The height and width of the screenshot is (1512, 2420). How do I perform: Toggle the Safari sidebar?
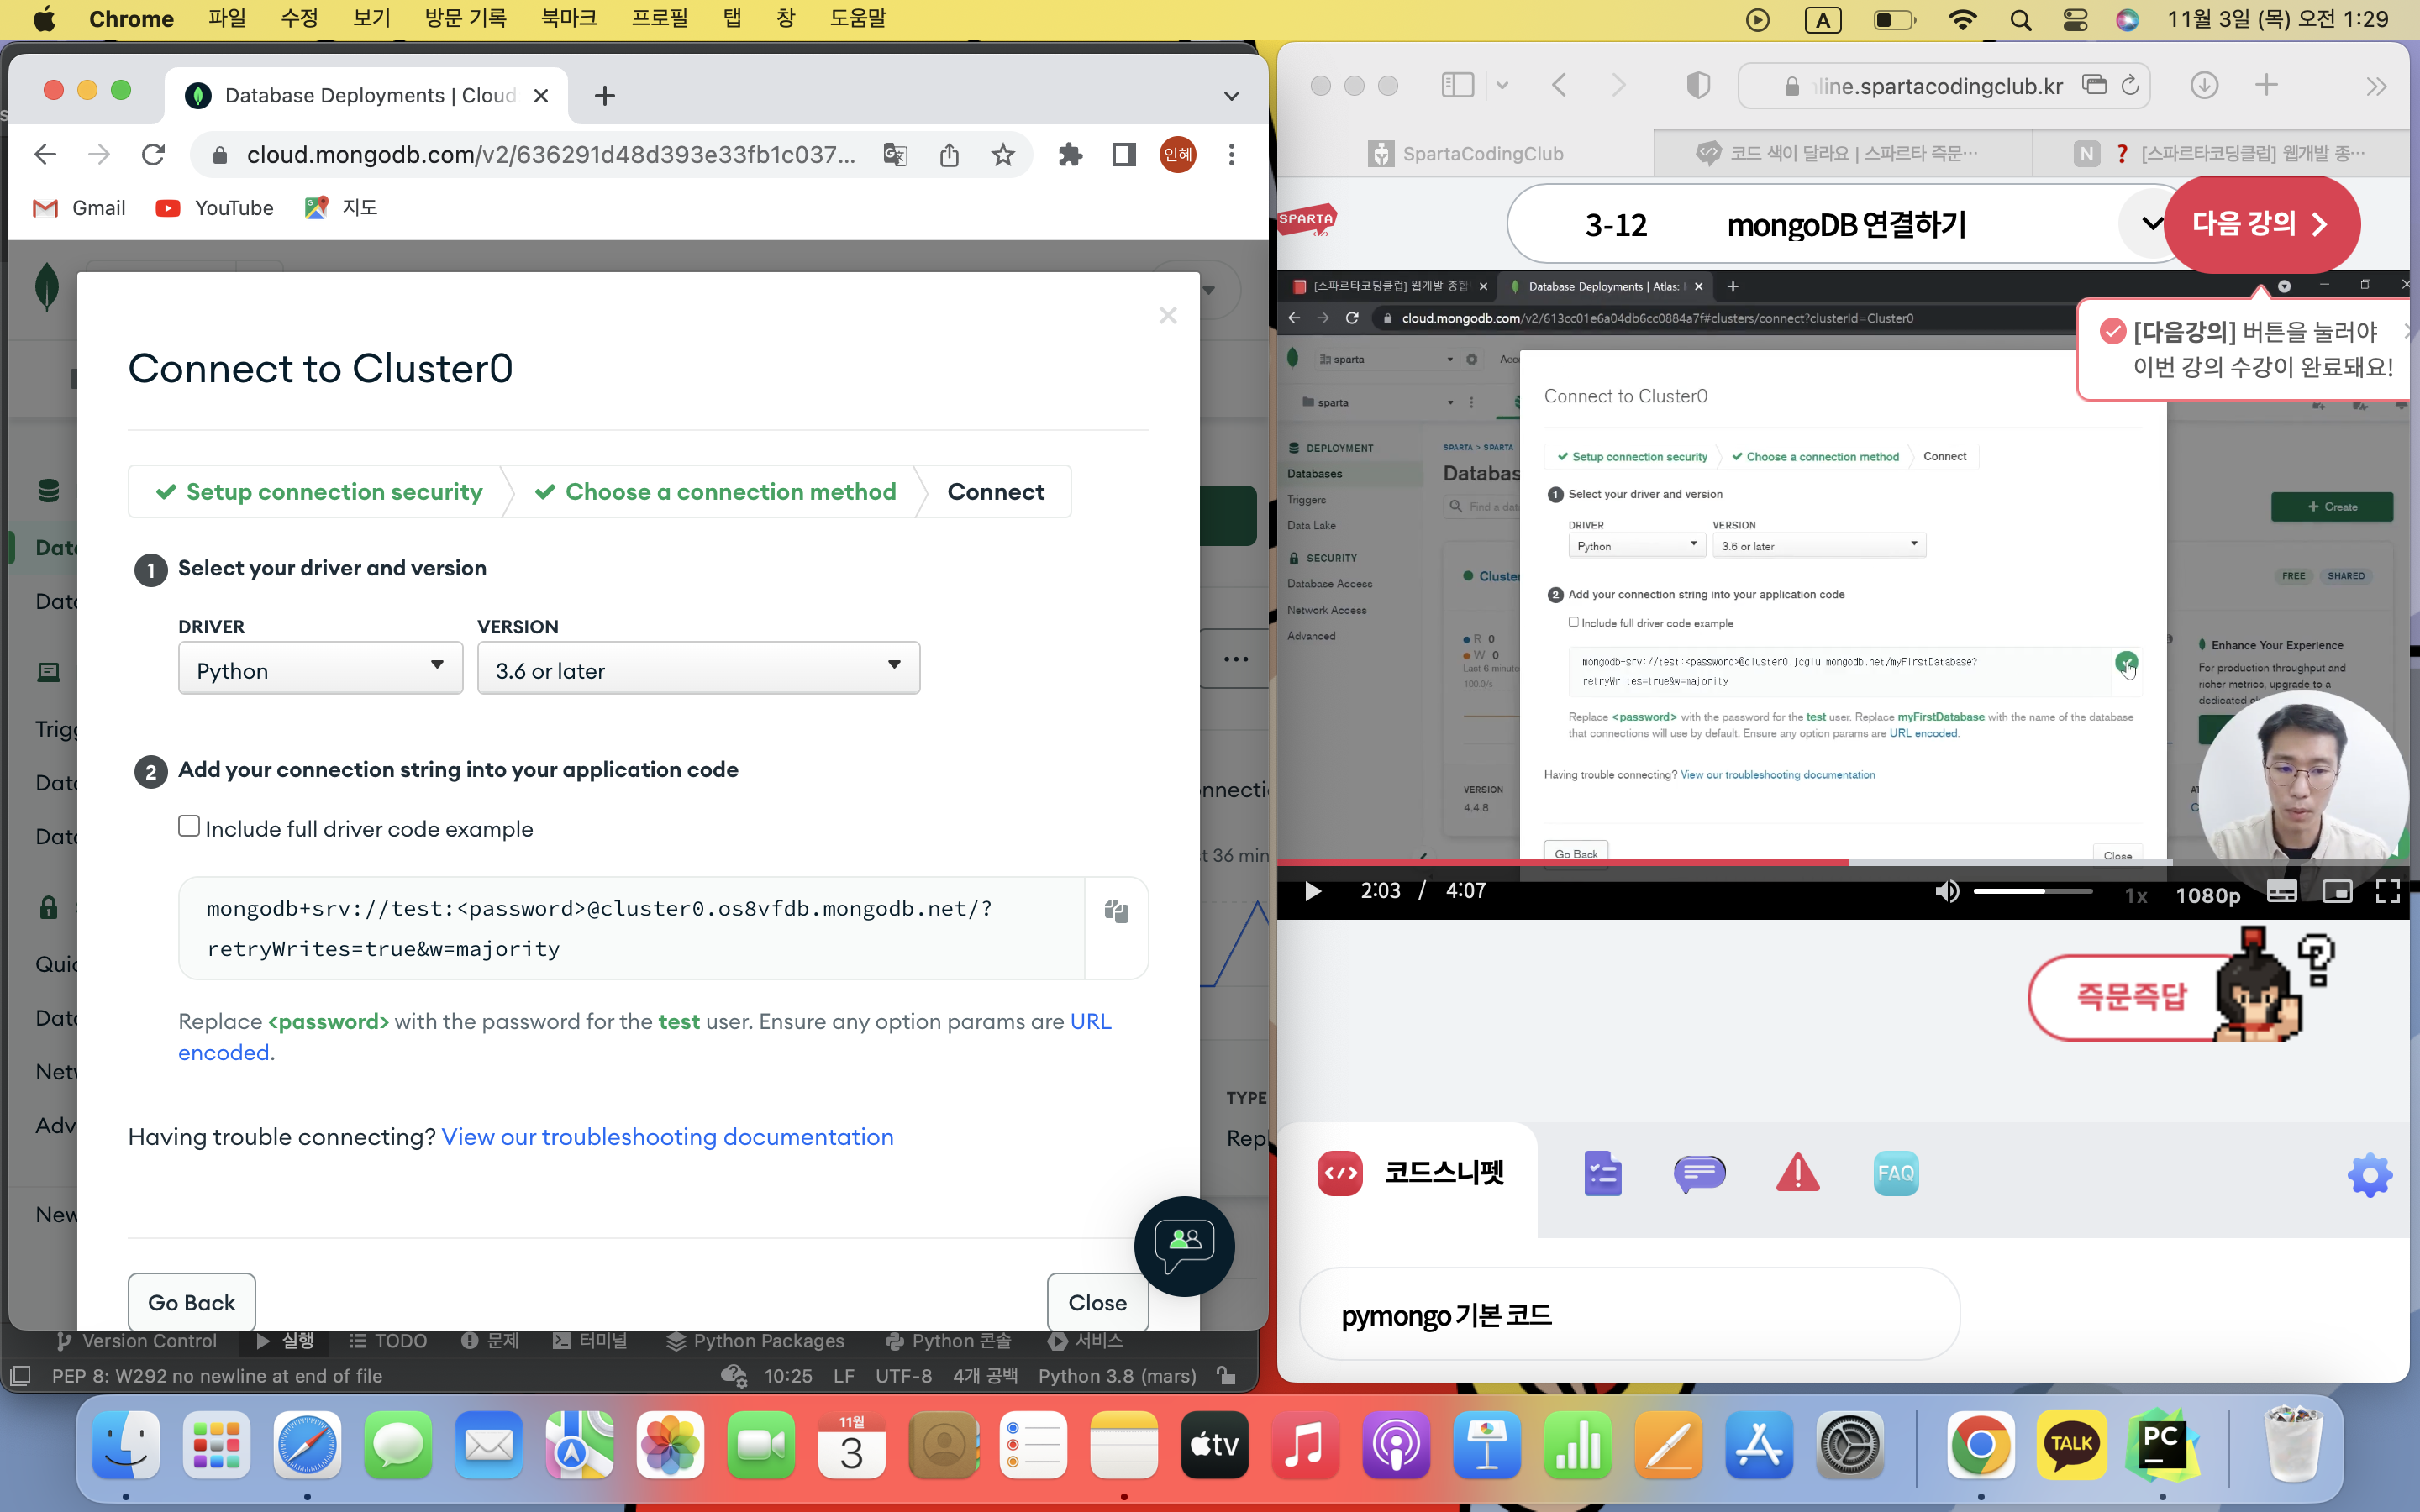[1458, 86]
